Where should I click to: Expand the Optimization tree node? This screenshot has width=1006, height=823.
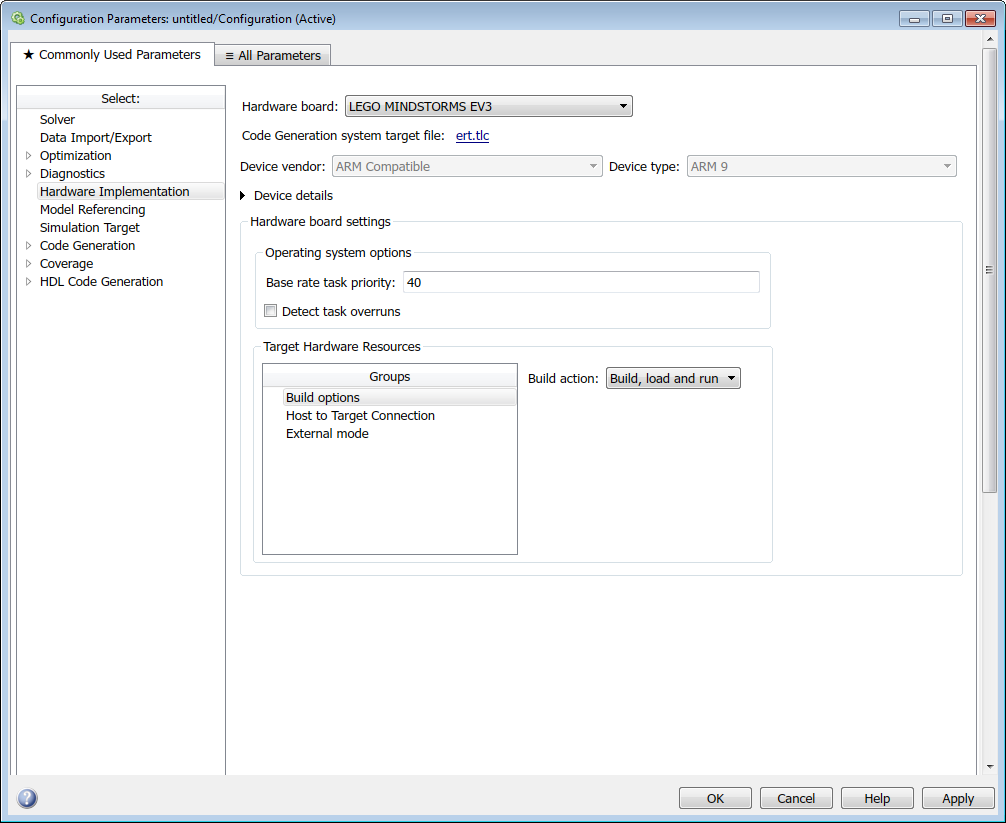click(x=28, y=156)
